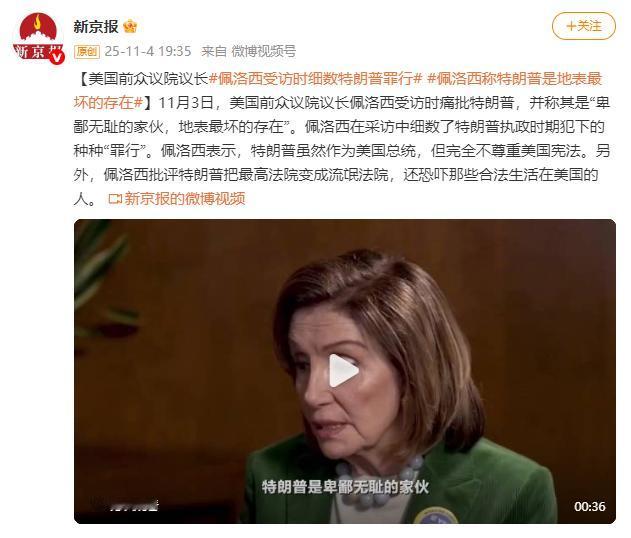Play the video with center play button
Viewport: 631px width, 538px height.
coord(343,371)
